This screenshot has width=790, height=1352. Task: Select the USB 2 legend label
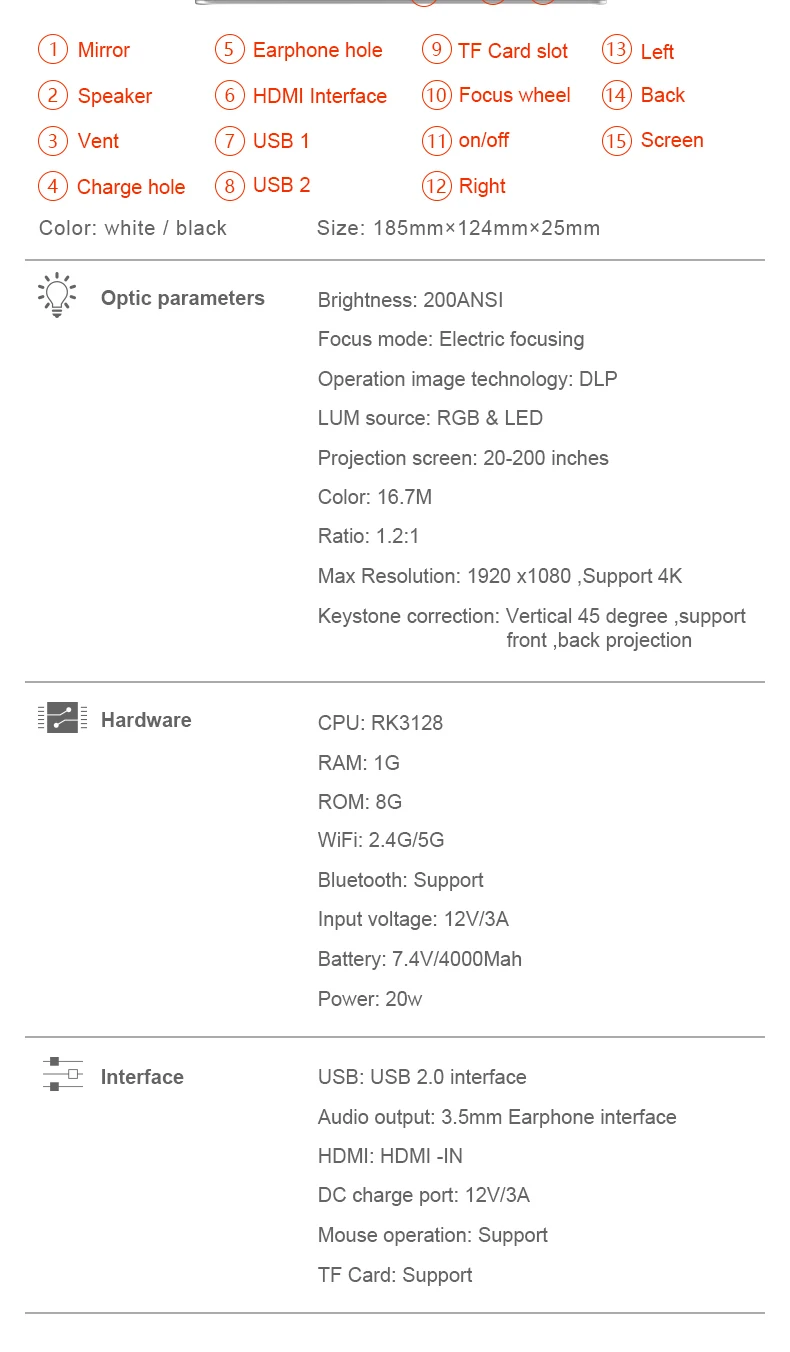coord(282,185)
